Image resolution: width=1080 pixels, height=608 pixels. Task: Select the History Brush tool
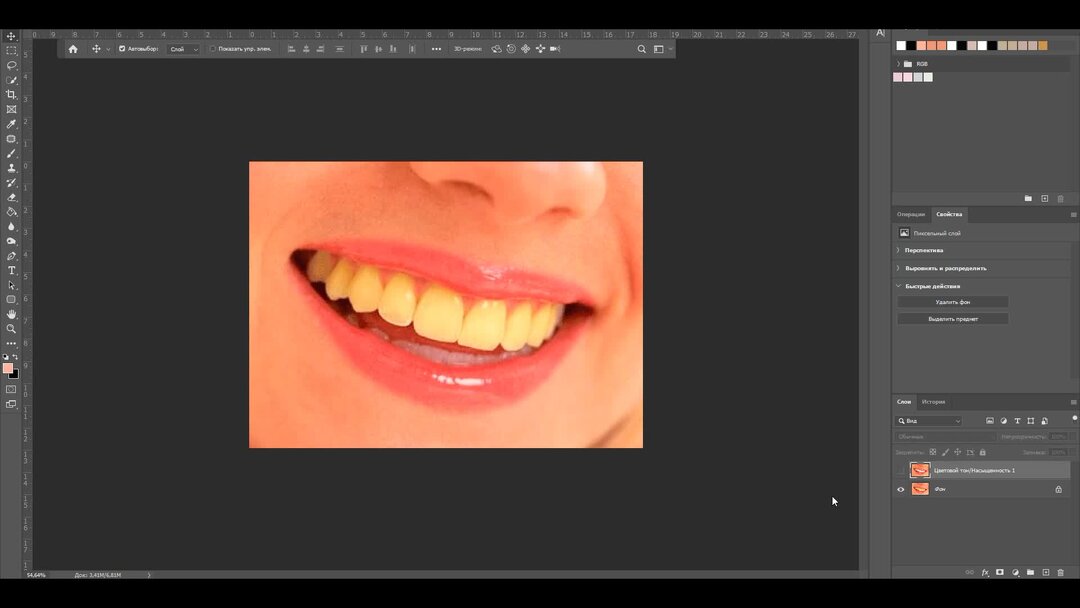11,182
